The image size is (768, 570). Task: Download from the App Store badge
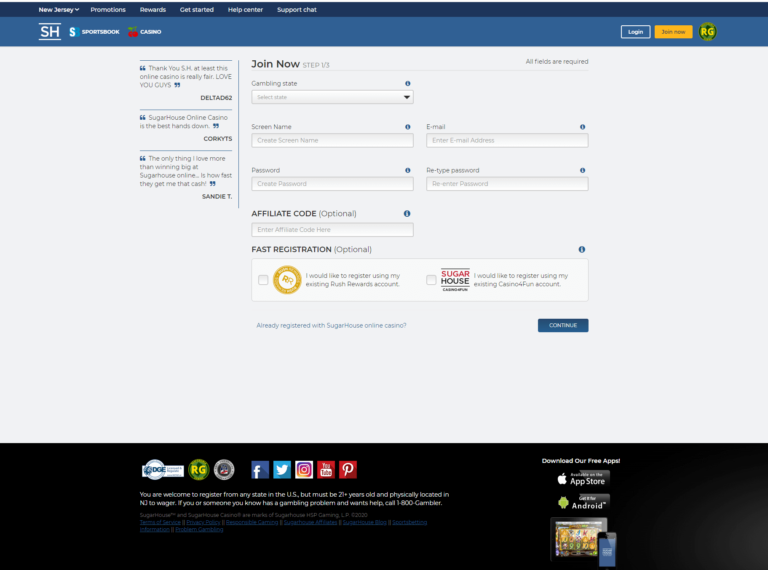(582, 479)
